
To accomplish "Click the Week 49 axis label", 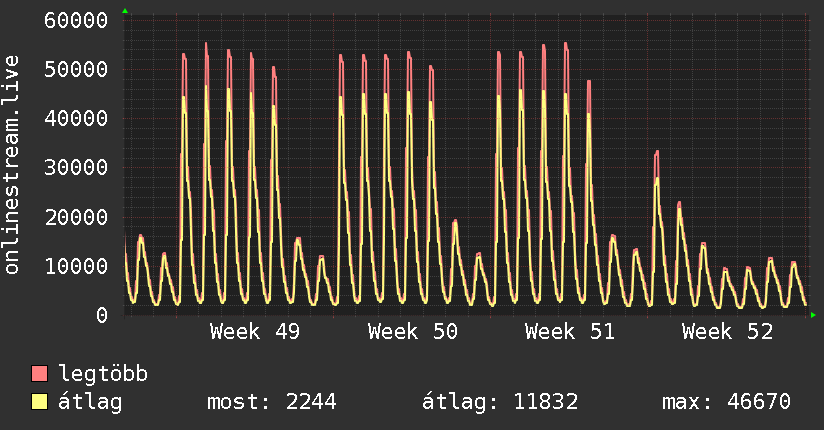I will click(255, 332).
